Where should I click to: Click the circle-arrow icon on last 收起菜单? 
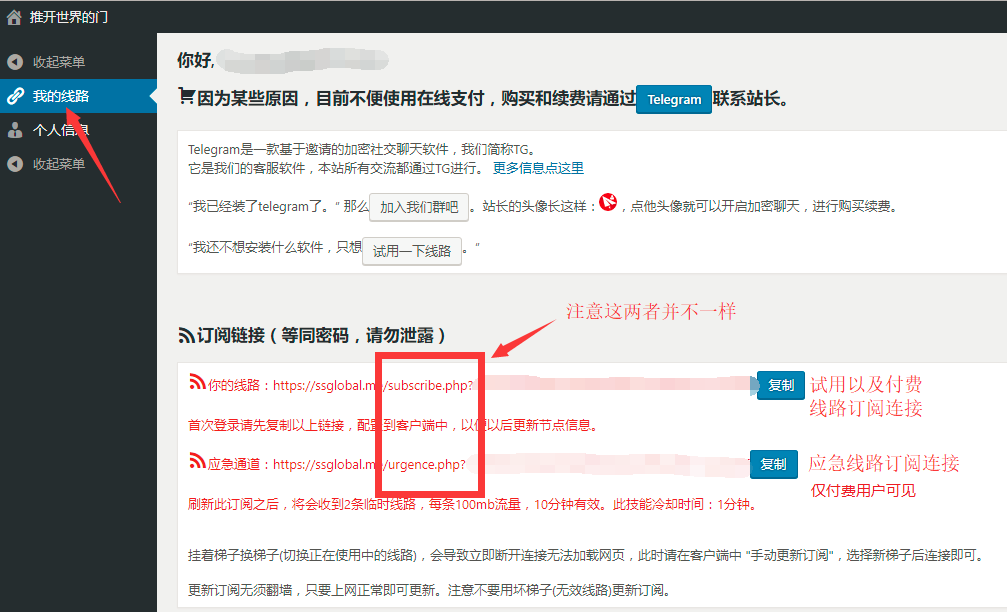coord(15,164)
